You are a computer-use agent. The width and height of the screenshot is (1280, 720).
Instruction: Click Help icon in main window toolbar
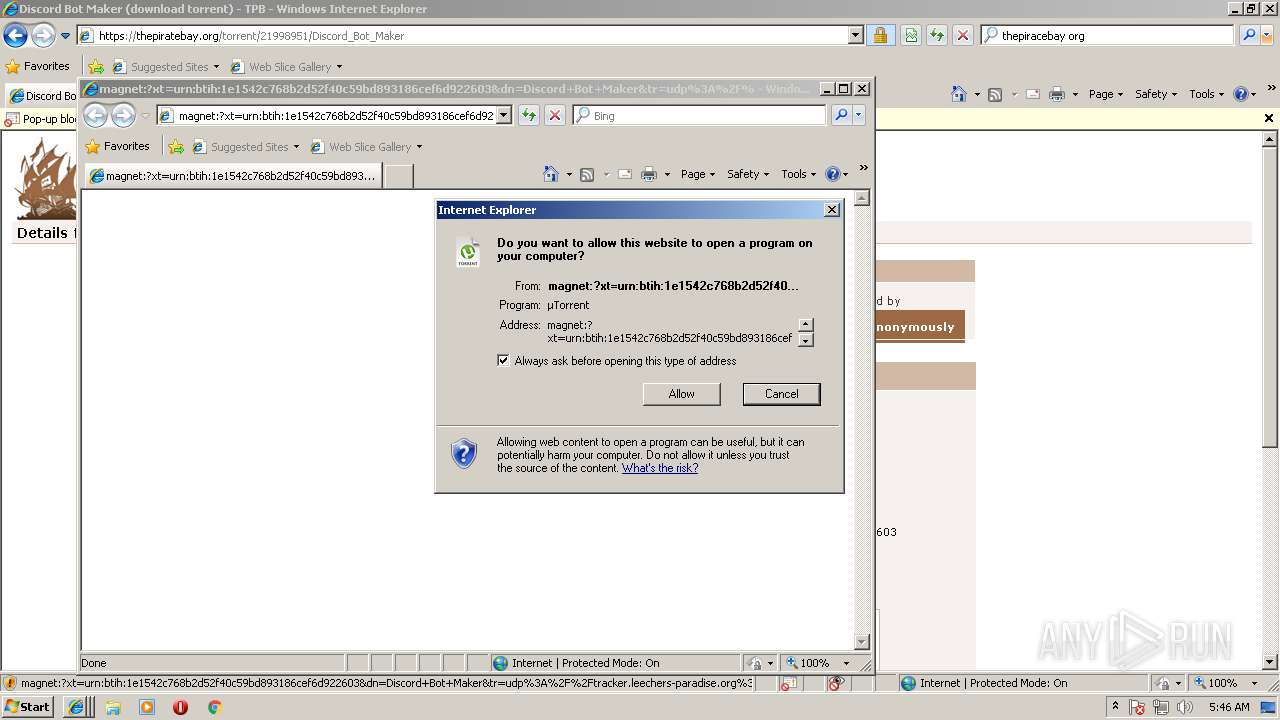[1241, 94]
